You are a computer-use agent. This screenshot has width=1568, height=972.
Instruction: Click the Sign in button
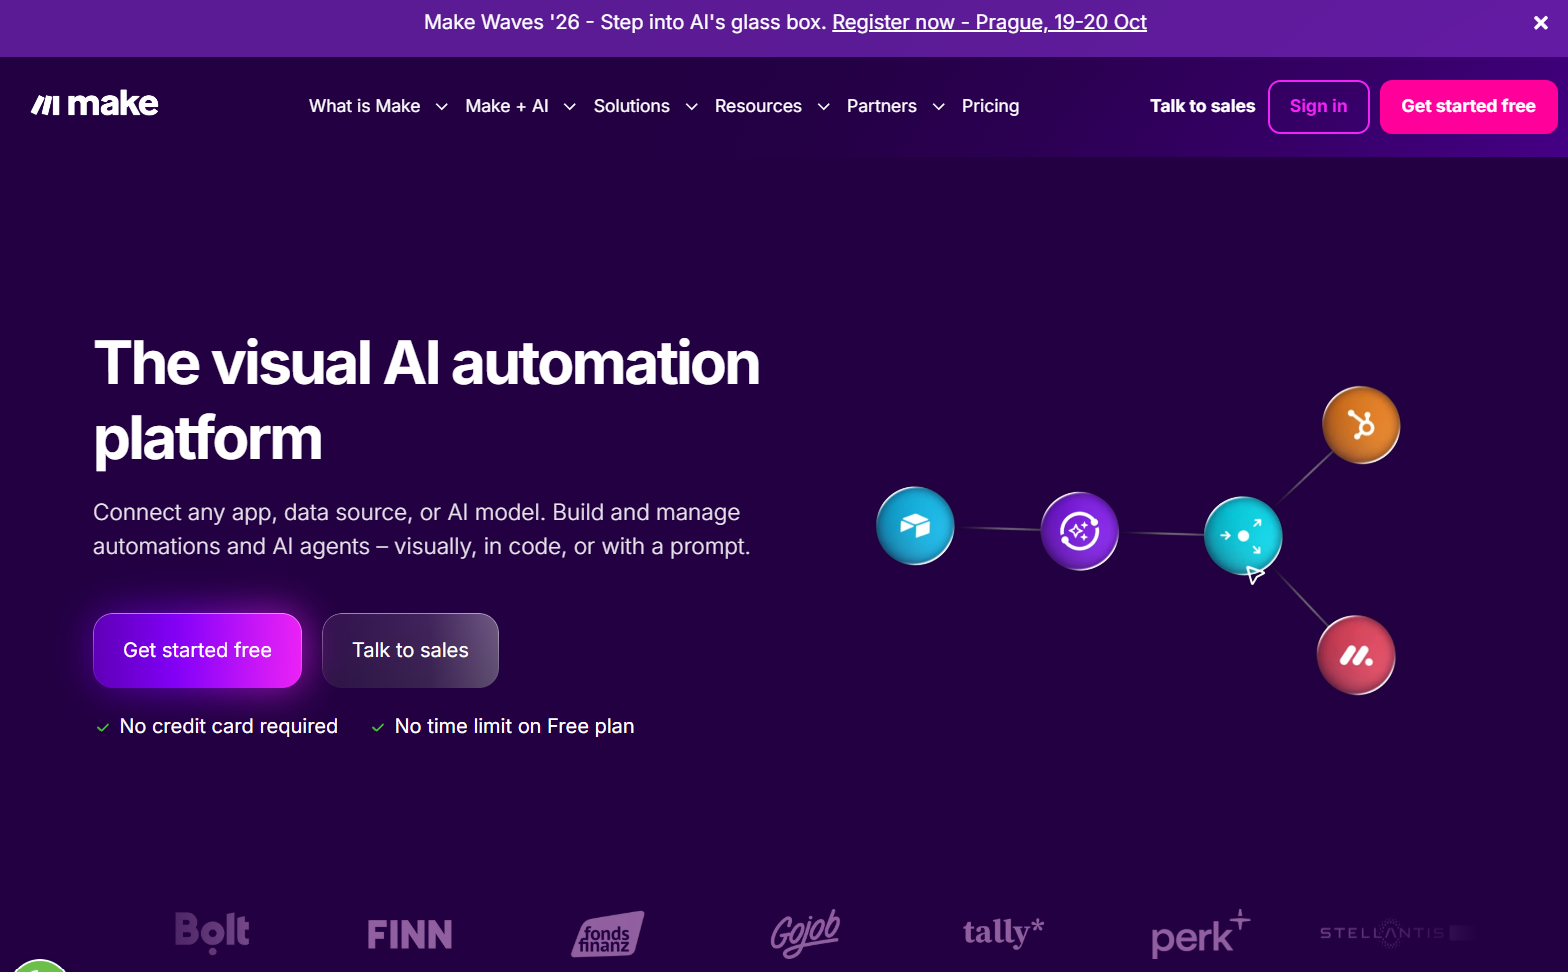point(1318,106)
